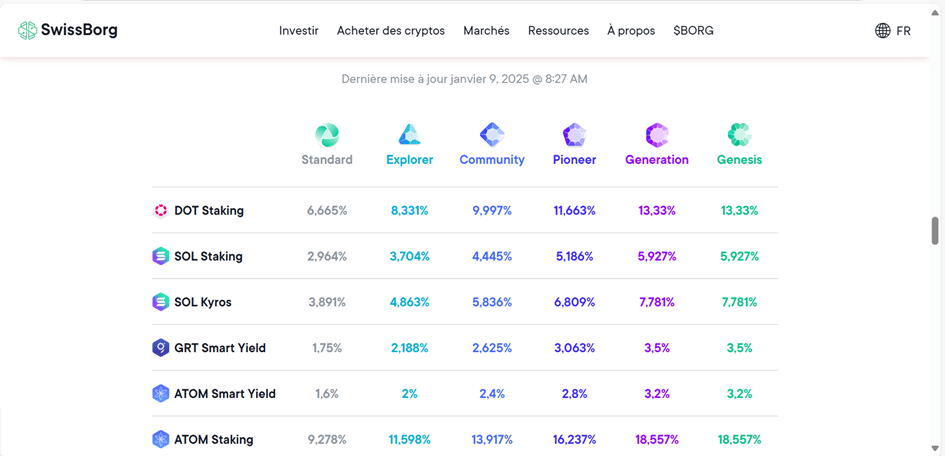Click the scrollbar down arrow
945x456 pixels.
tap(935, 448)
